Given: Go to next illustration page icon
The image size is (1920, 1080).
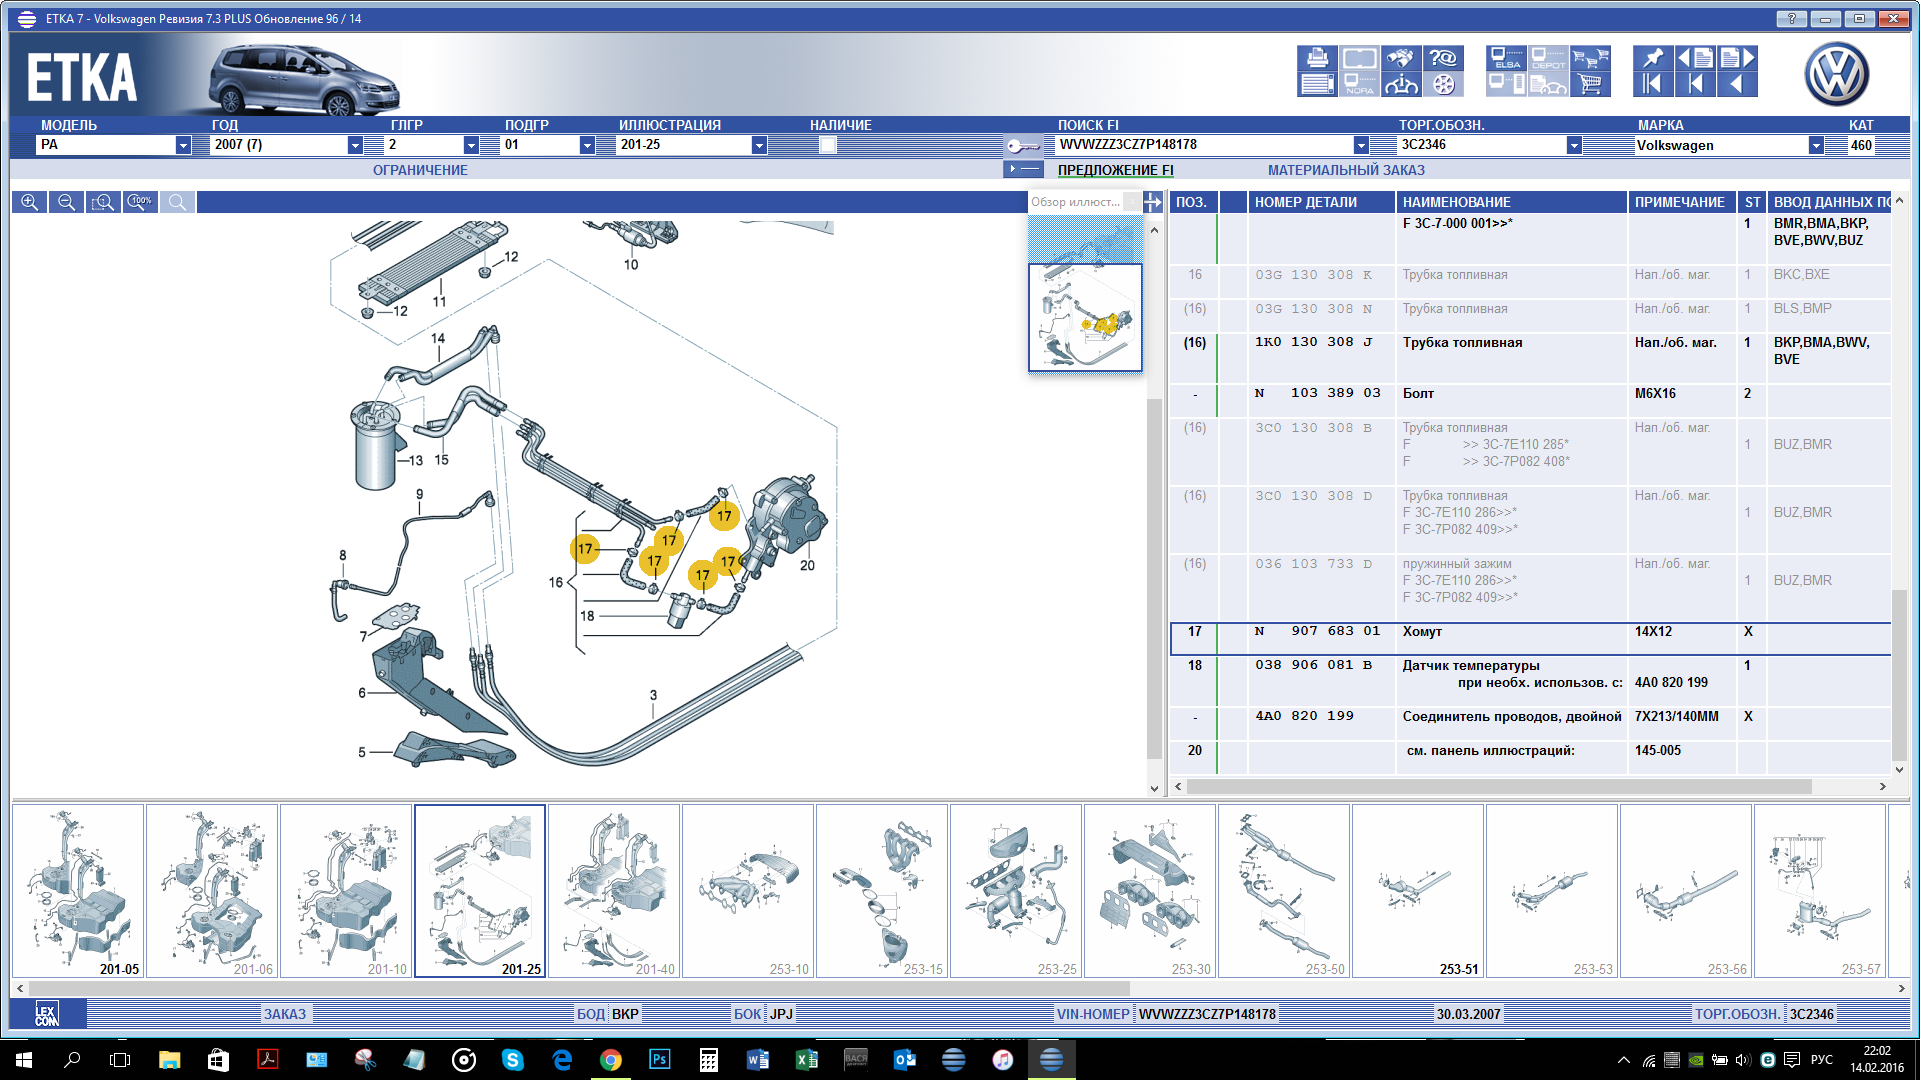Looking at the screenshot, I should [1737, 58].
